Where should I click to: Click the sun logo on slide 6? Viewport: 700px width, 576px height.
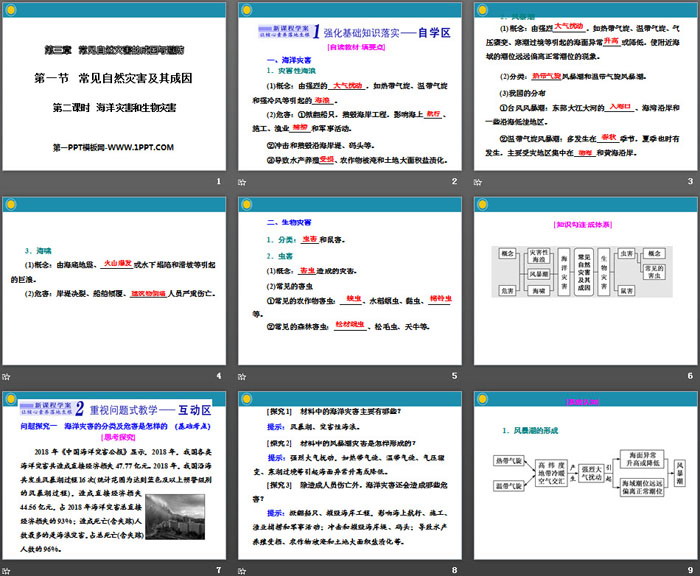[485, 204]
